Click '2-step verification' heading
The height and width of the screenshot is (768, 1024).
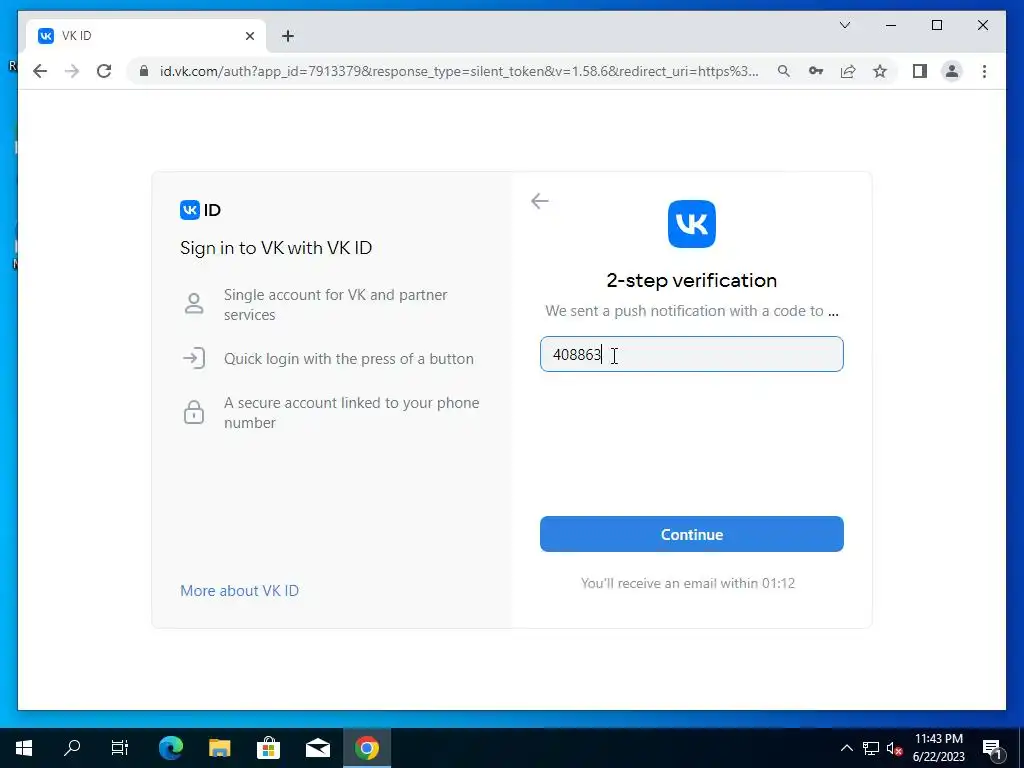click(x=692, y=280)
